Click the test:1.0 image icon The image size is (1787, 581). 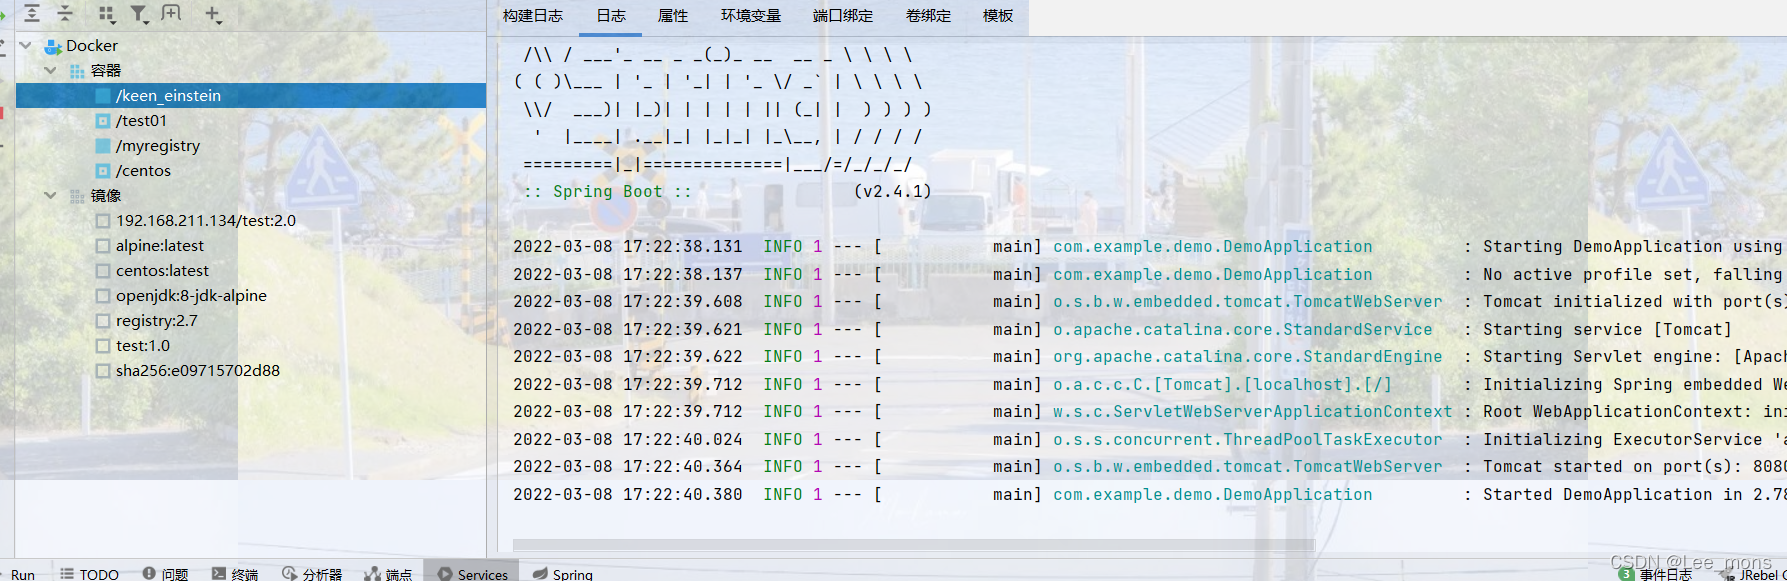click(103, 346)
